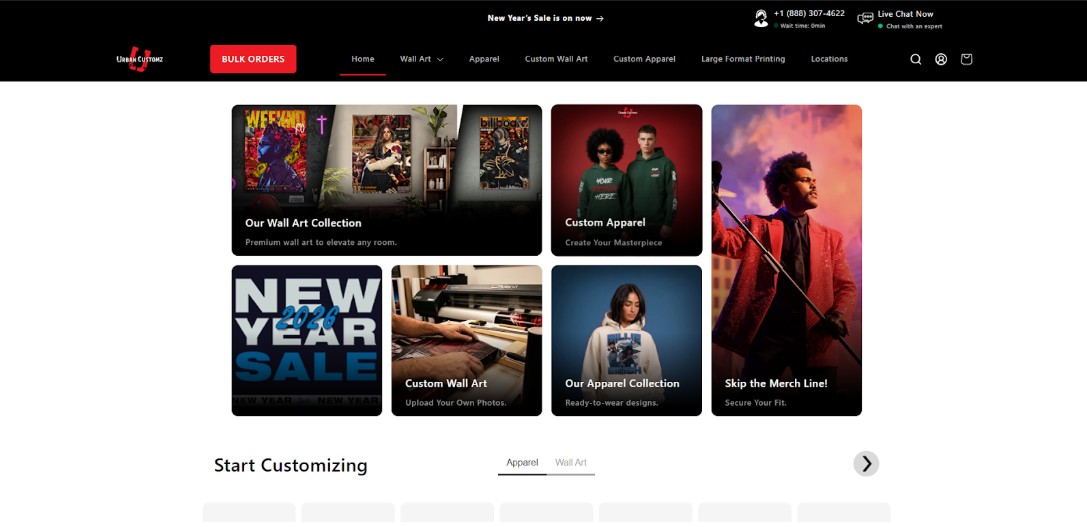Screen dimensions: 1087x527
Task: Open the search icon in header
Action: pos(916,59)
